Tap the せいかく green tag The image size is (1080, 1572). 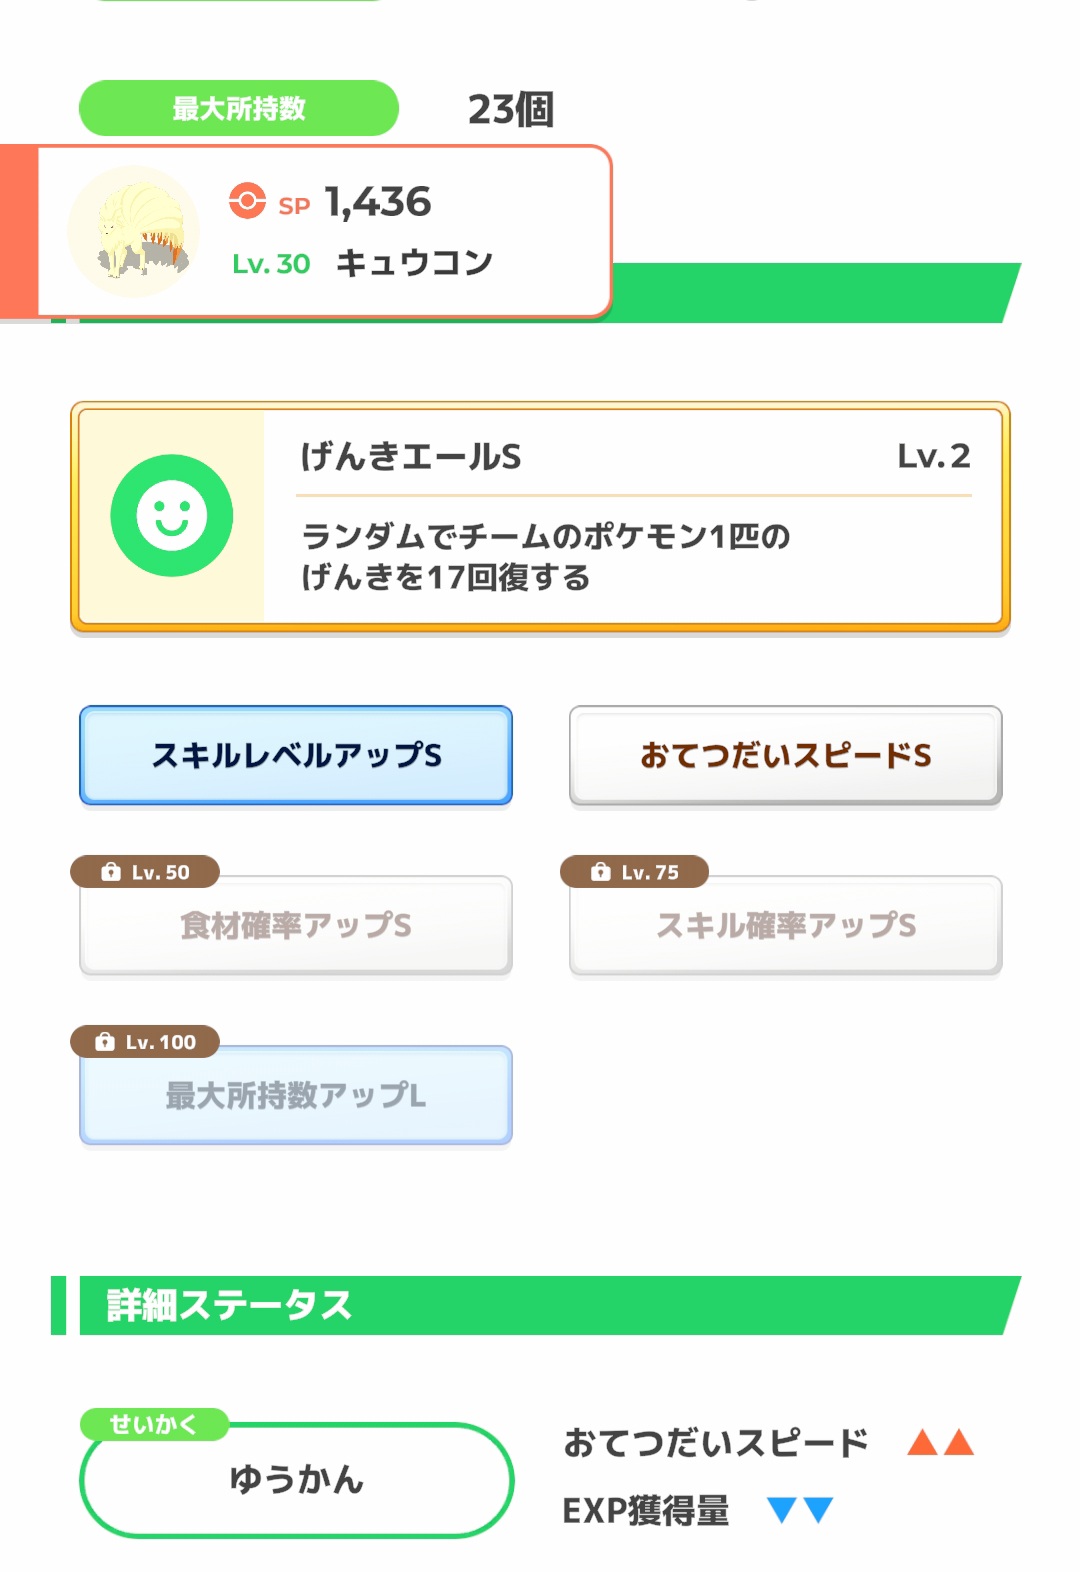[x=154, y=1424]
